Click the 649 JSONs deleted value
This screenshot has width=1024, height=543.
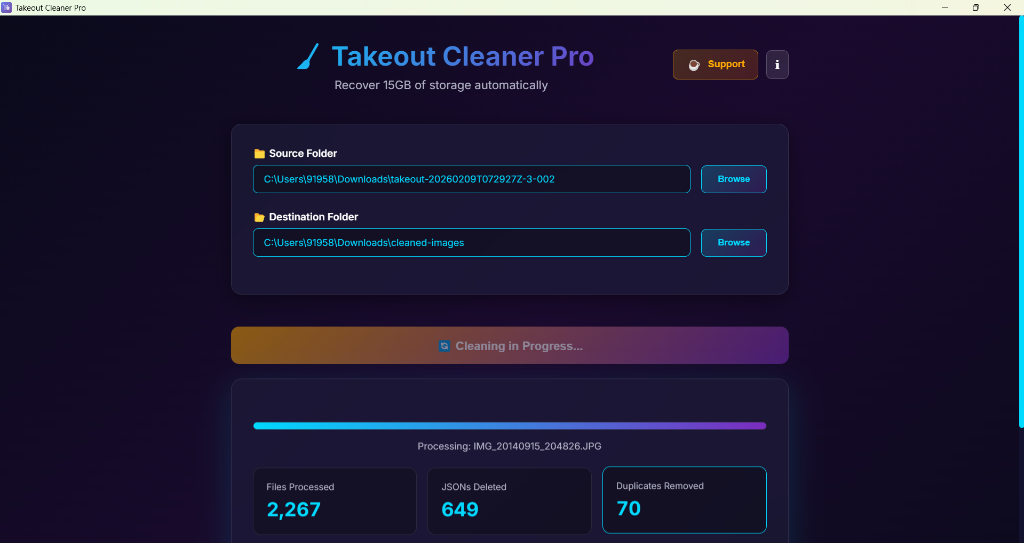tap(460, 510)
